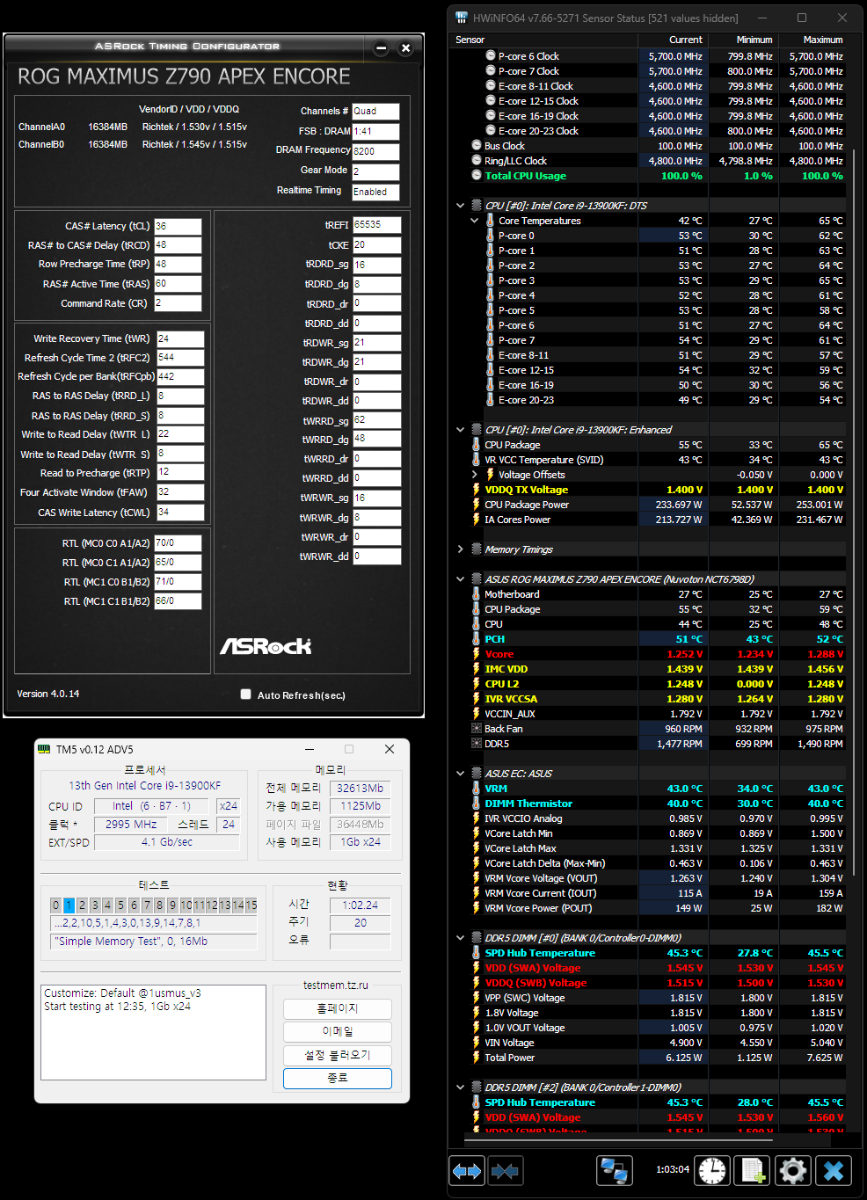867x1200 pixels.
Task: Click the HWiNFO64 title bar app icon
Action: tap(462, 18)
